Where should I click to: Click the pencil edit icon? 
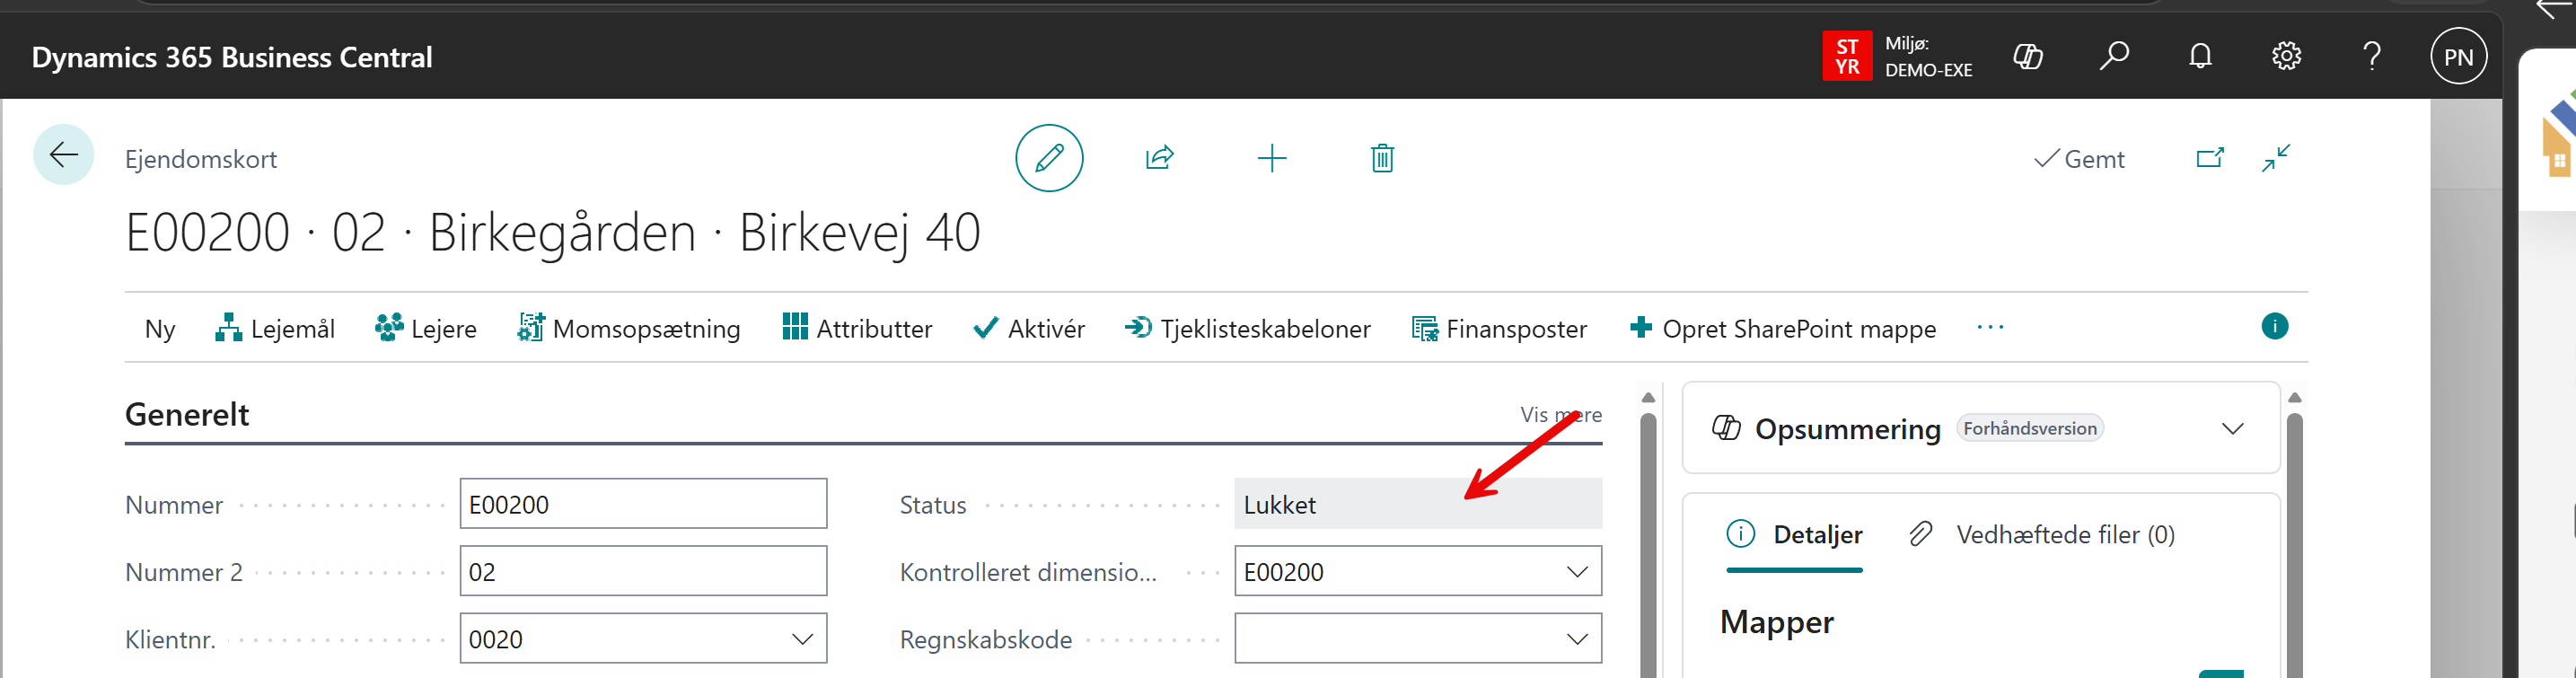(1049, 158)
